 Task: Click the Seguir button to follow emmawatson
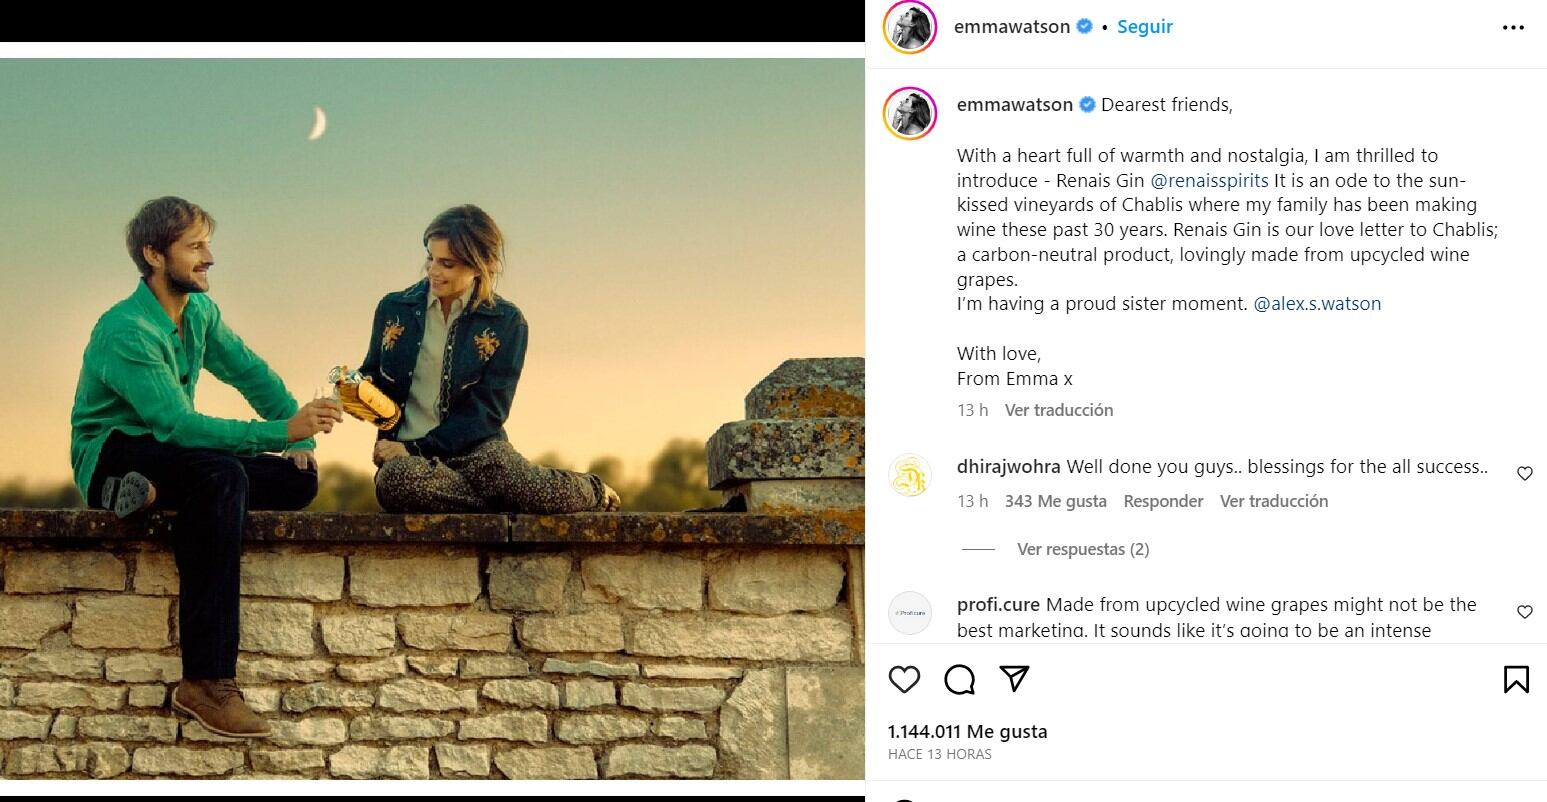tap(1144, 27)
